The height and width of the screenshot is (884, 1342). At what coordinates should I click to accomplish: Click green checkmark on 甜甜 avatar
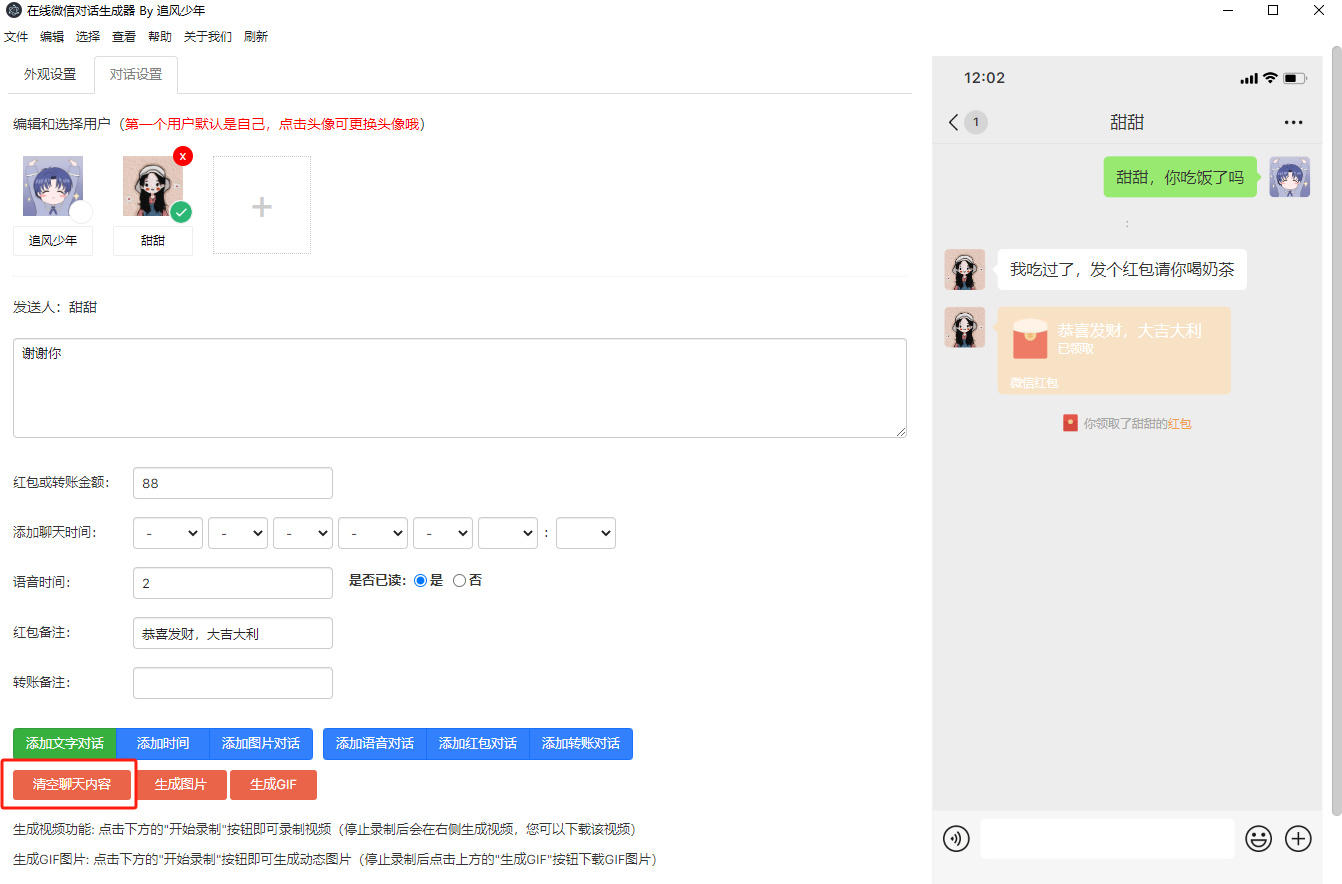point(181,212)
